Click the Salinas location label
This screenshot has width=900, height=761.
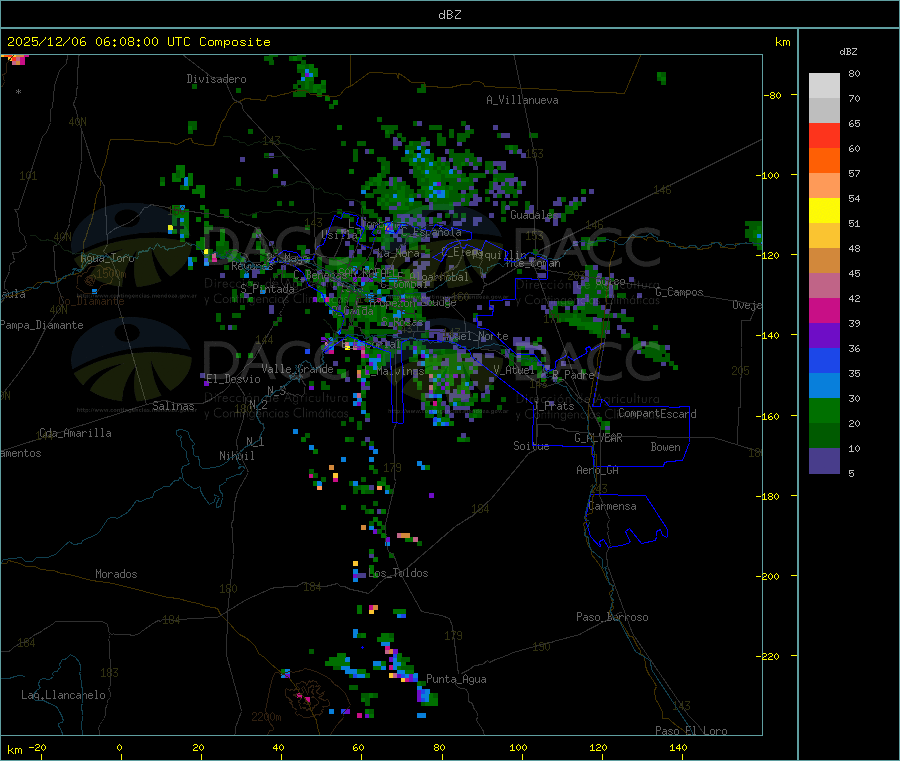tap(173, 406)
